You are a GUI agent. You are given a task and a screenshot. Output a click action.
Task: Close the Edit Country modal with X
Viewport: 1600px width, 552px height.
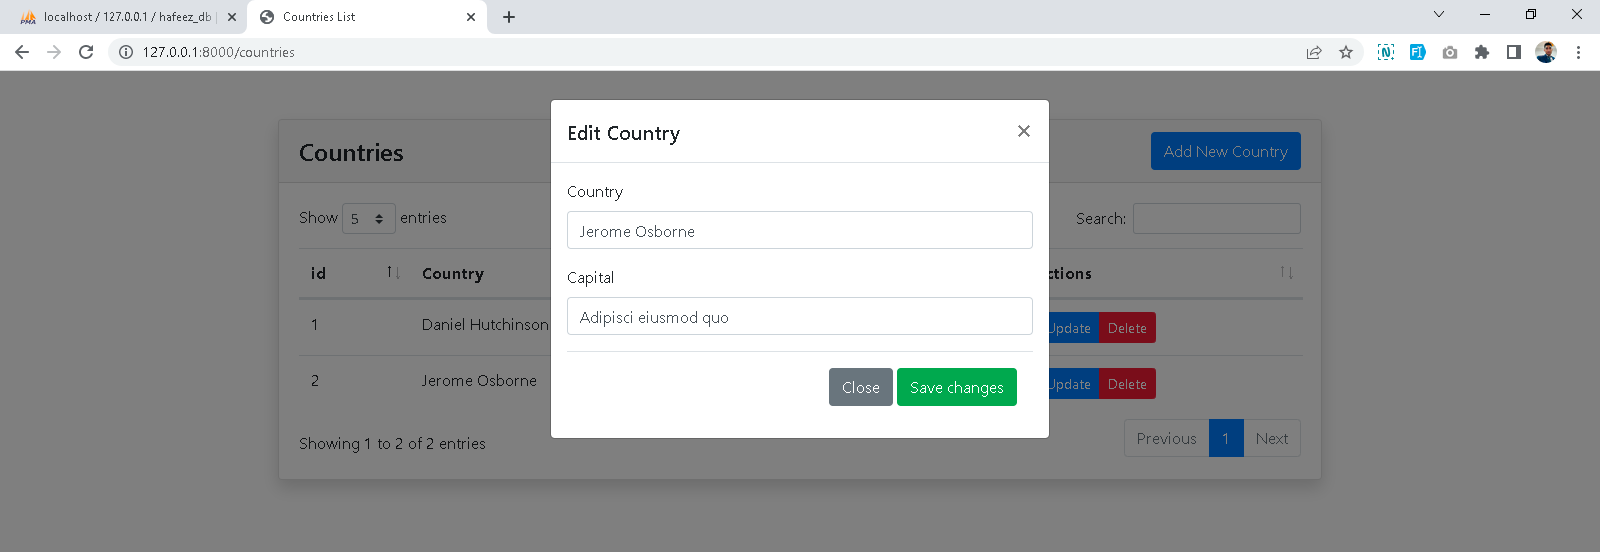pyautogui.click(x=1023, y=131)
